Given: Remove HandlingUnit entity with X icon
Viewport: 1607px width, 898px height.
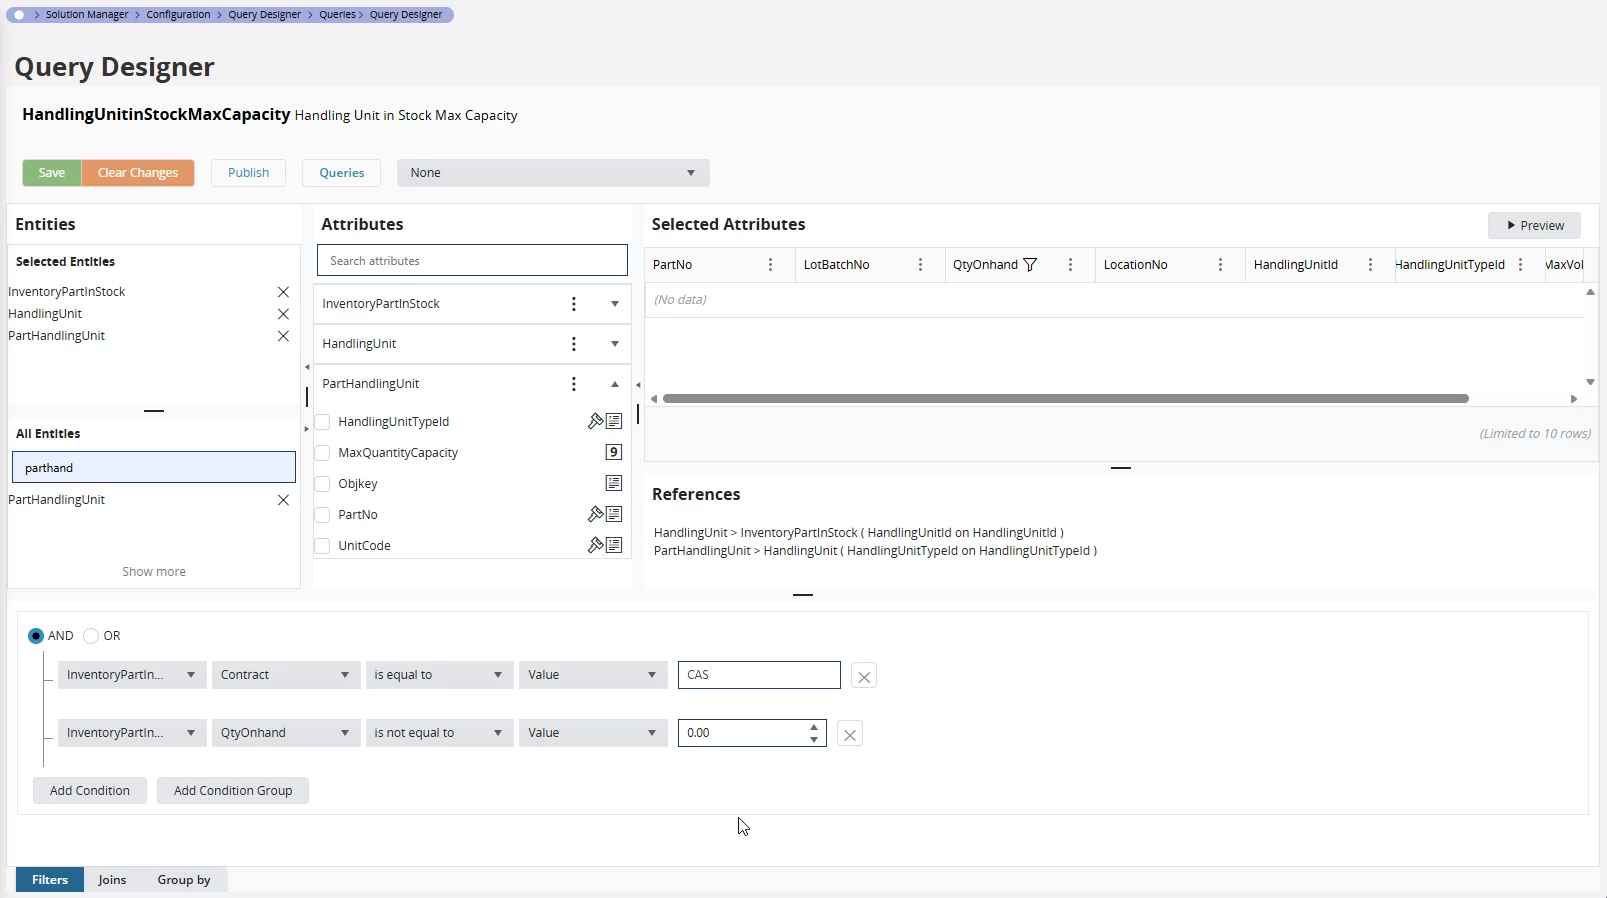Looking at the screenshot, I should pos(283,314).
